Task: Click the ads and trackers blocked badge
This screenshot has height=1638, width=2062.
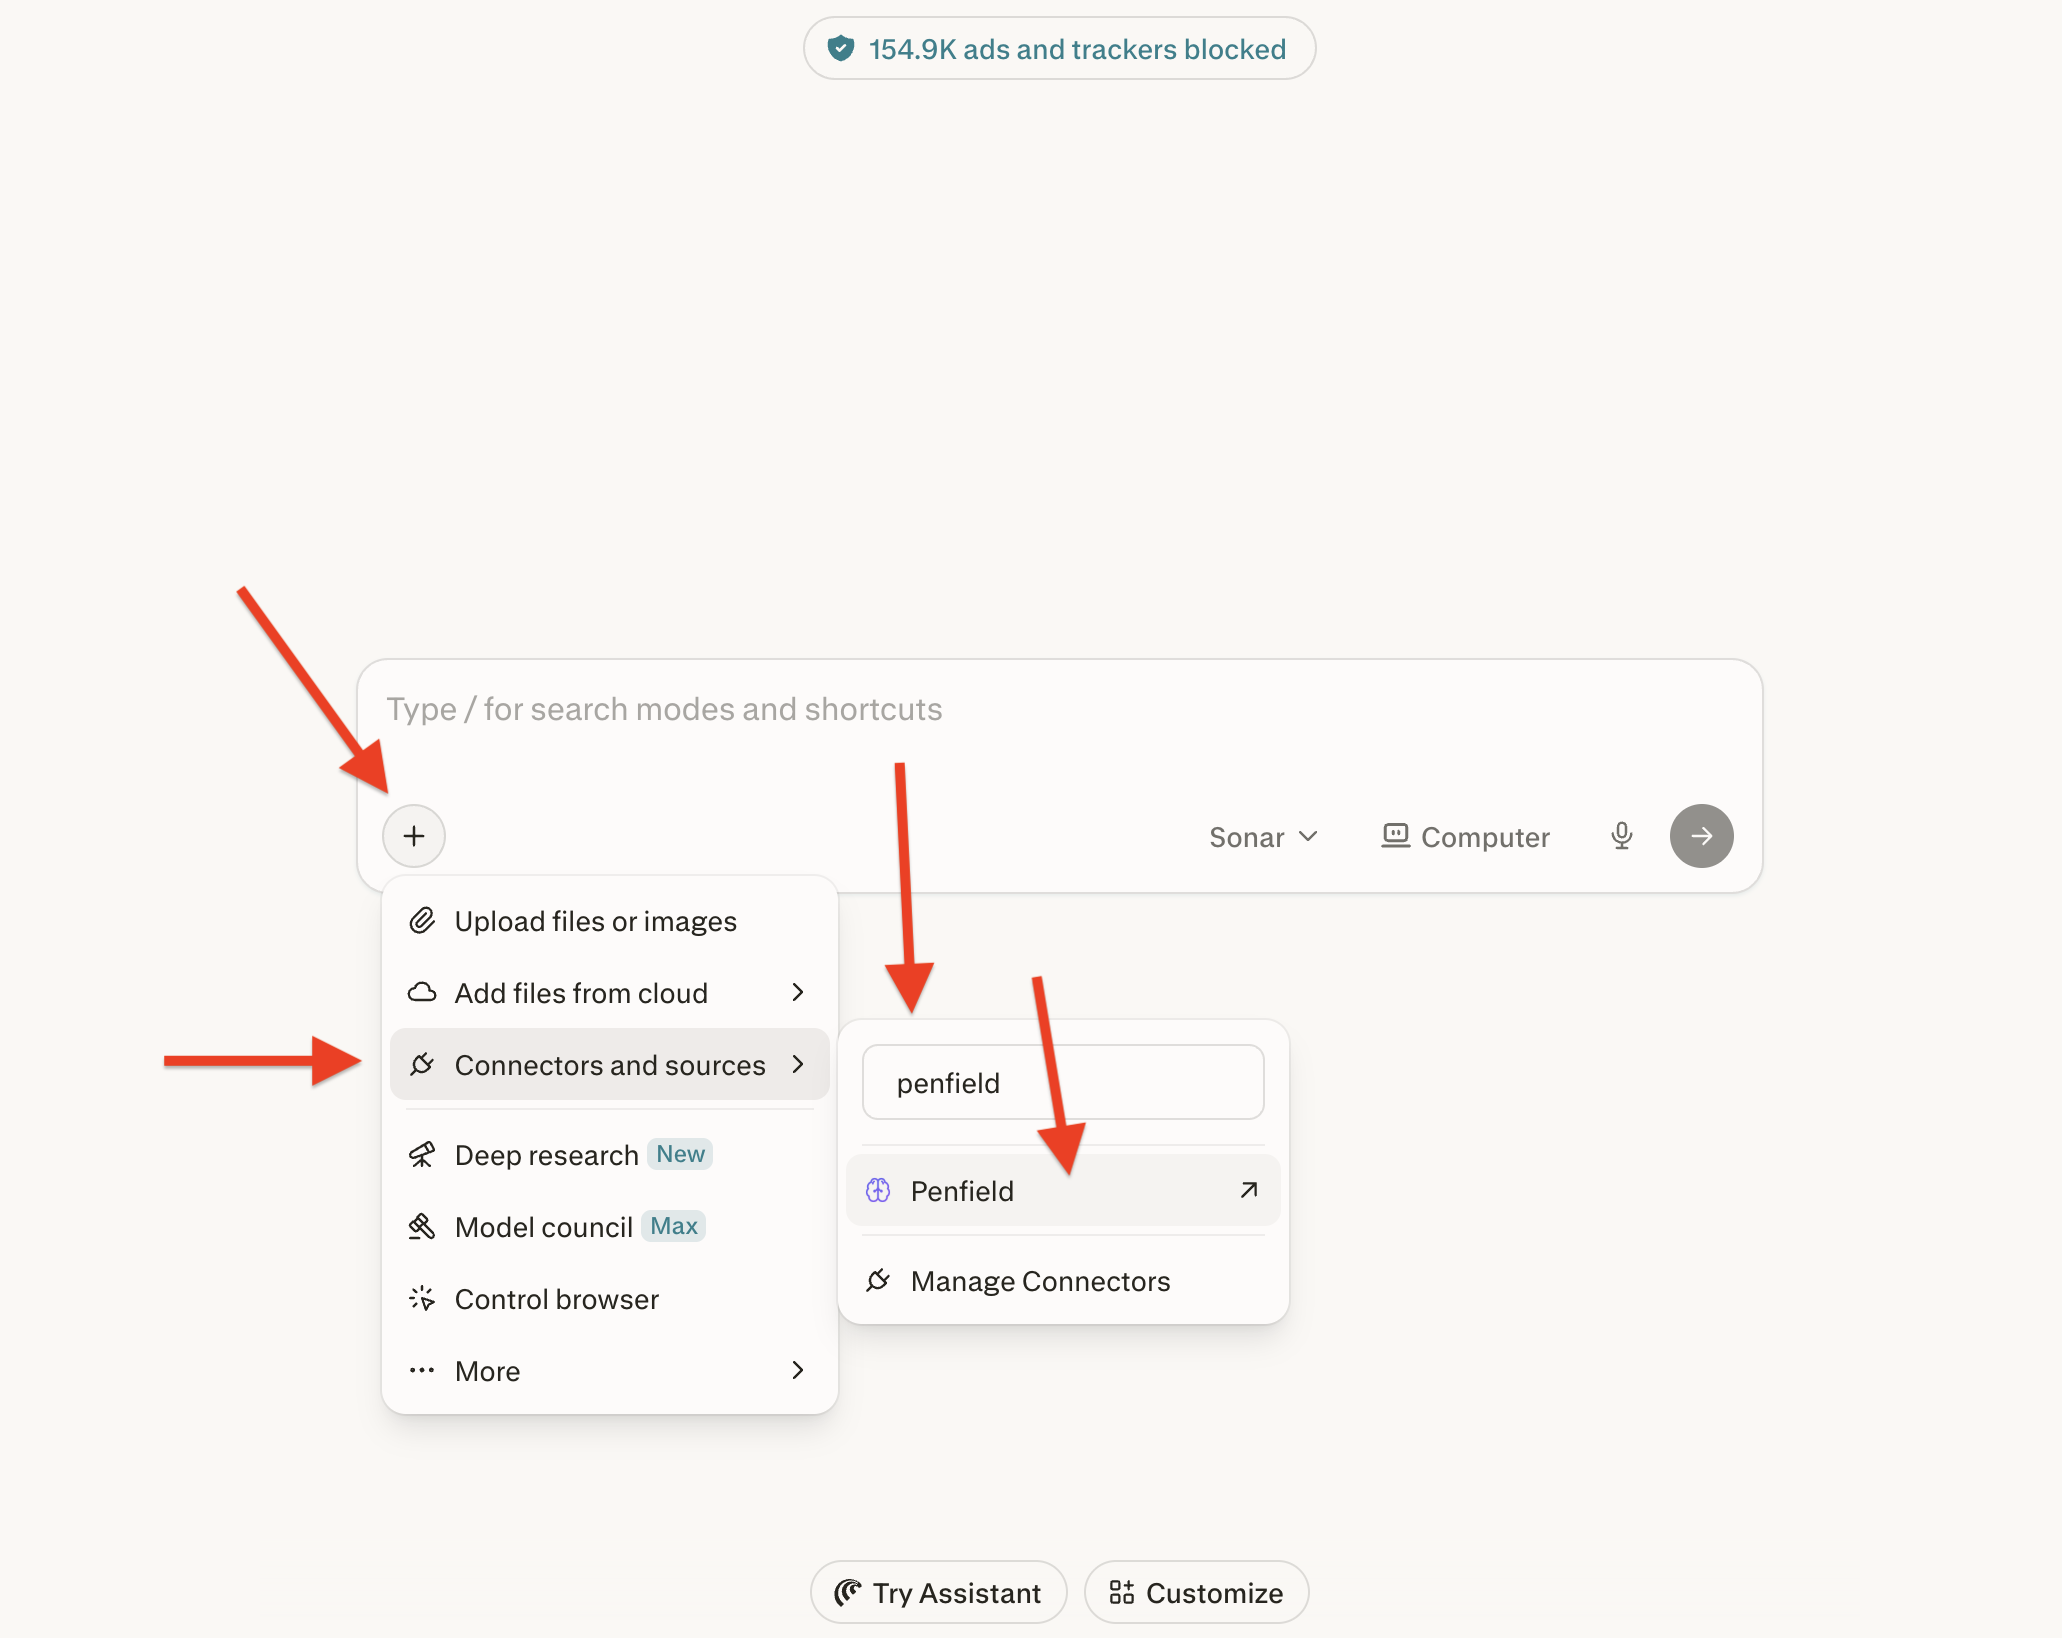Action: coord(1059,48)
